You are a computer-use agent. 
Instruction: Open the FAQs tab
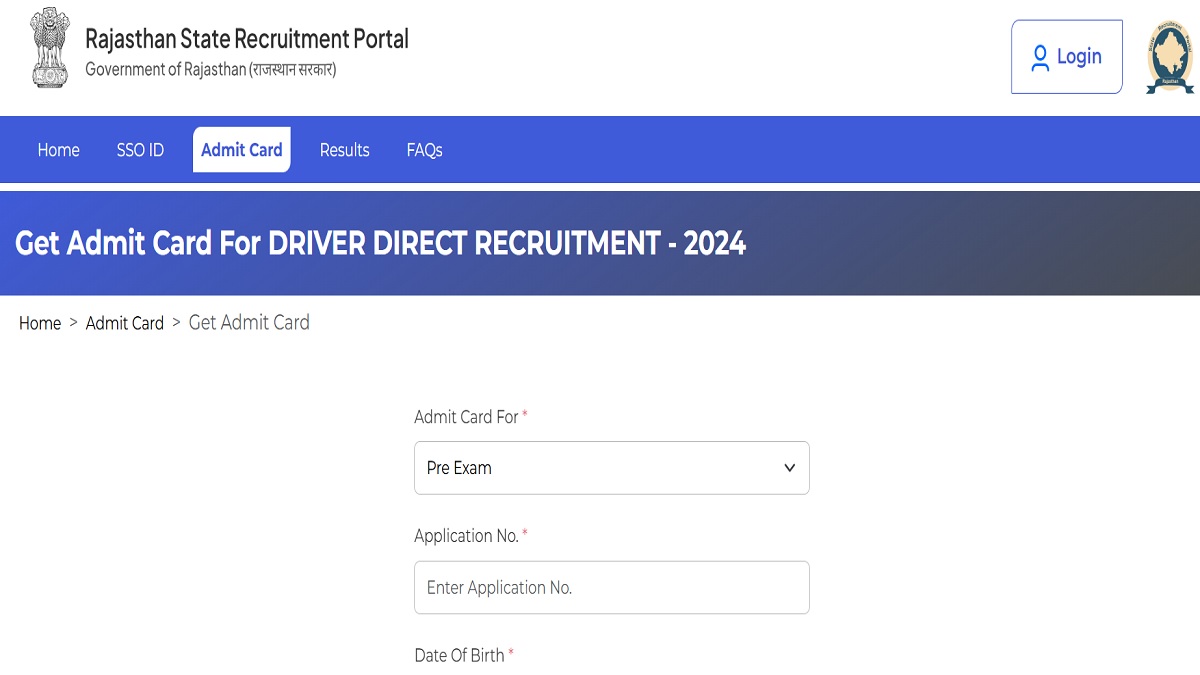[424, 150]
